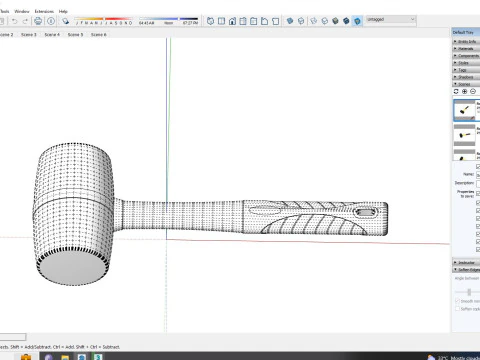Toggle the Show/Hide Shadows icon

click(66, 21)
